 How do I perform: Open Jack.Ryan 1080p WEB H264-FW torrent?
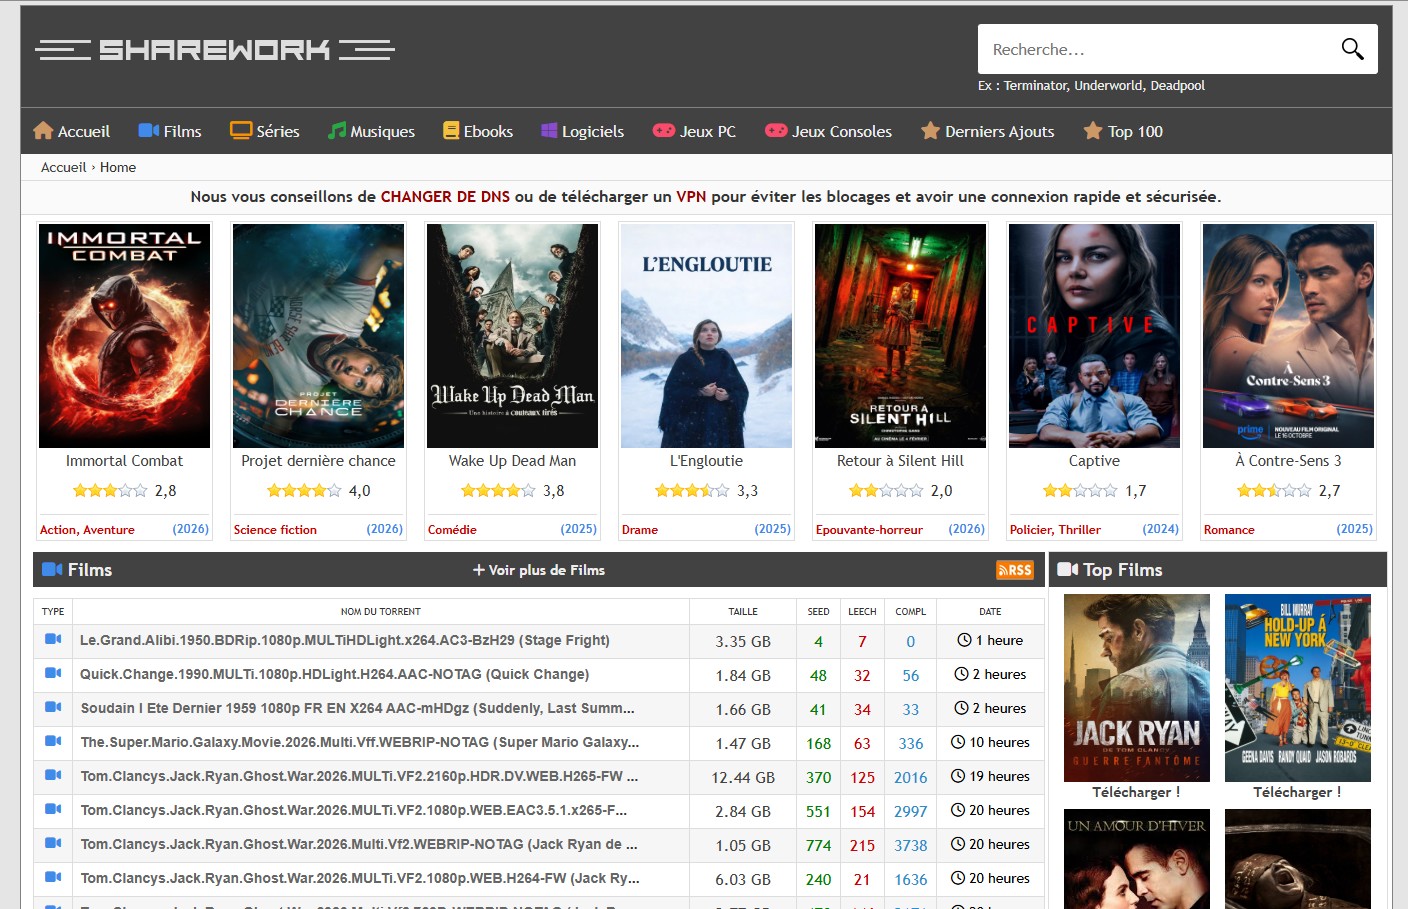360,878
